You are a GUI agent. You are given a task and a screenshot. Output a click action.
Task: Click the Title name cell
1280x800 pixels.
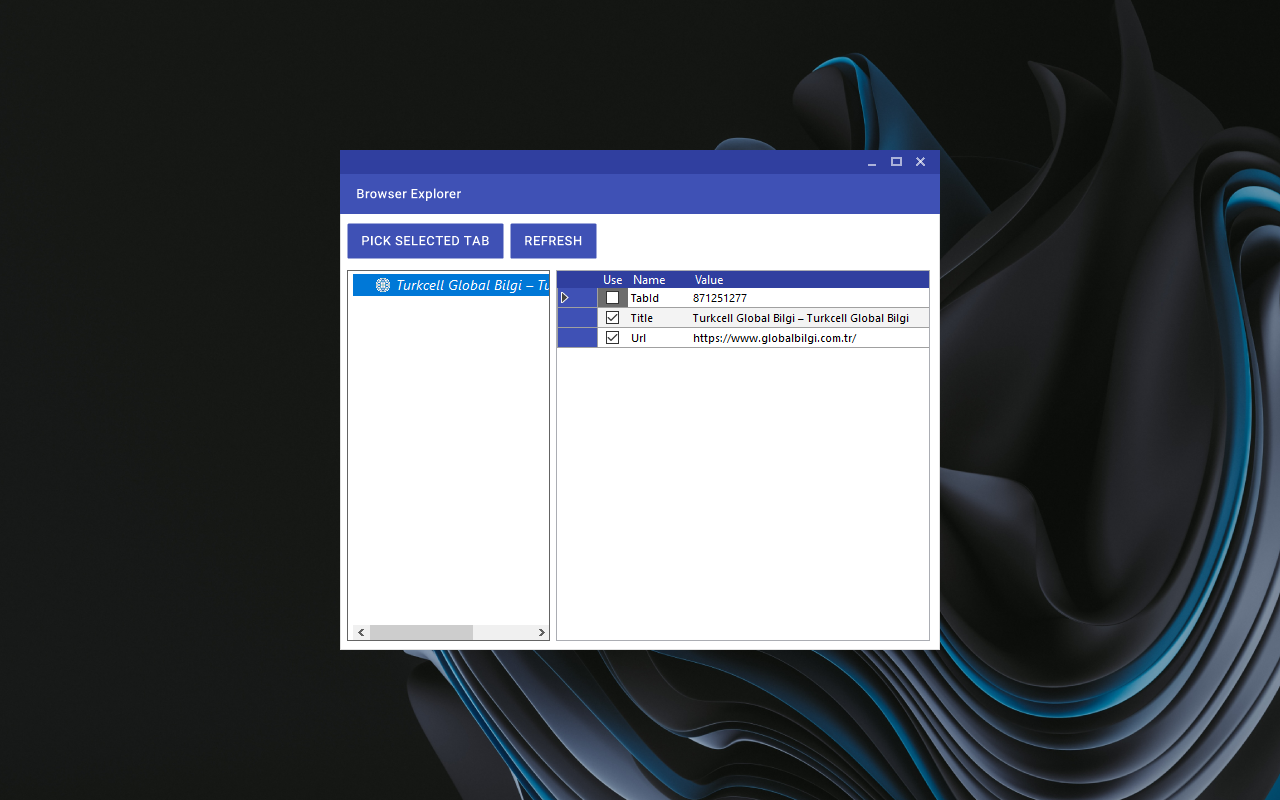[x=659, y=318]
